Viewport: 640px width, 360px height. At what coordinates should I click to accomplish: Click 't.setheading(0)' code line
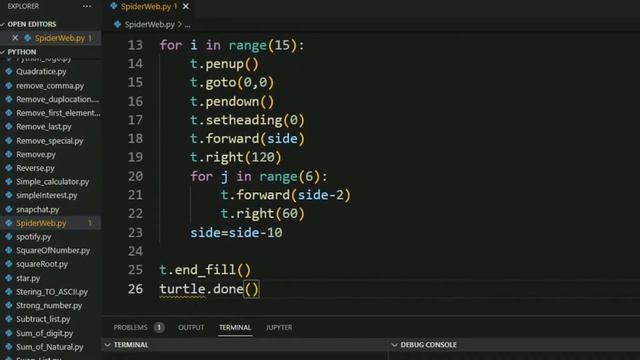(247, 120)
